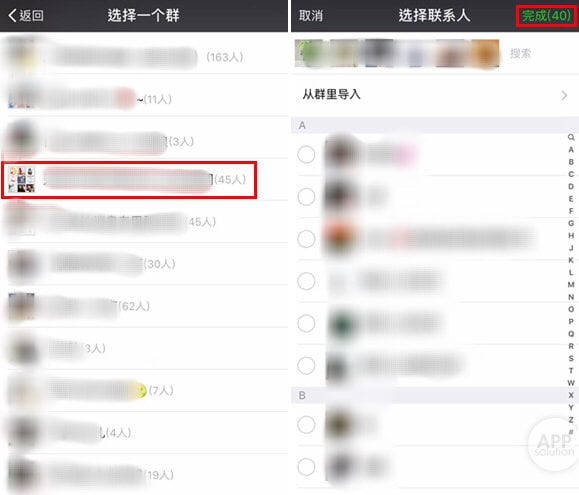Select the first contact radio under section A

pyautogui.click(x=306, y=154)
